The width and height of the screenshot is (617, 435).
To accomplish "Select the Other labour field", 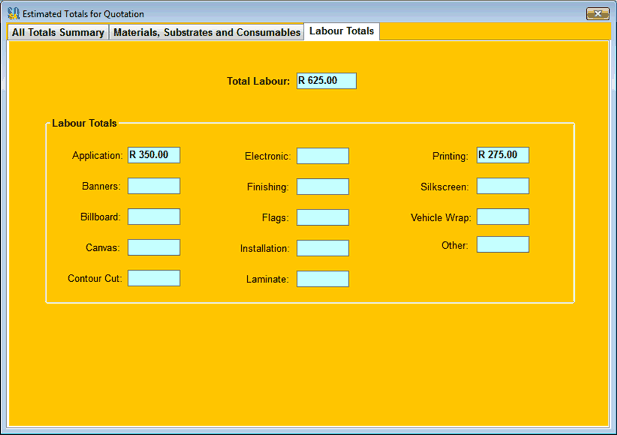I will [503, 245].
